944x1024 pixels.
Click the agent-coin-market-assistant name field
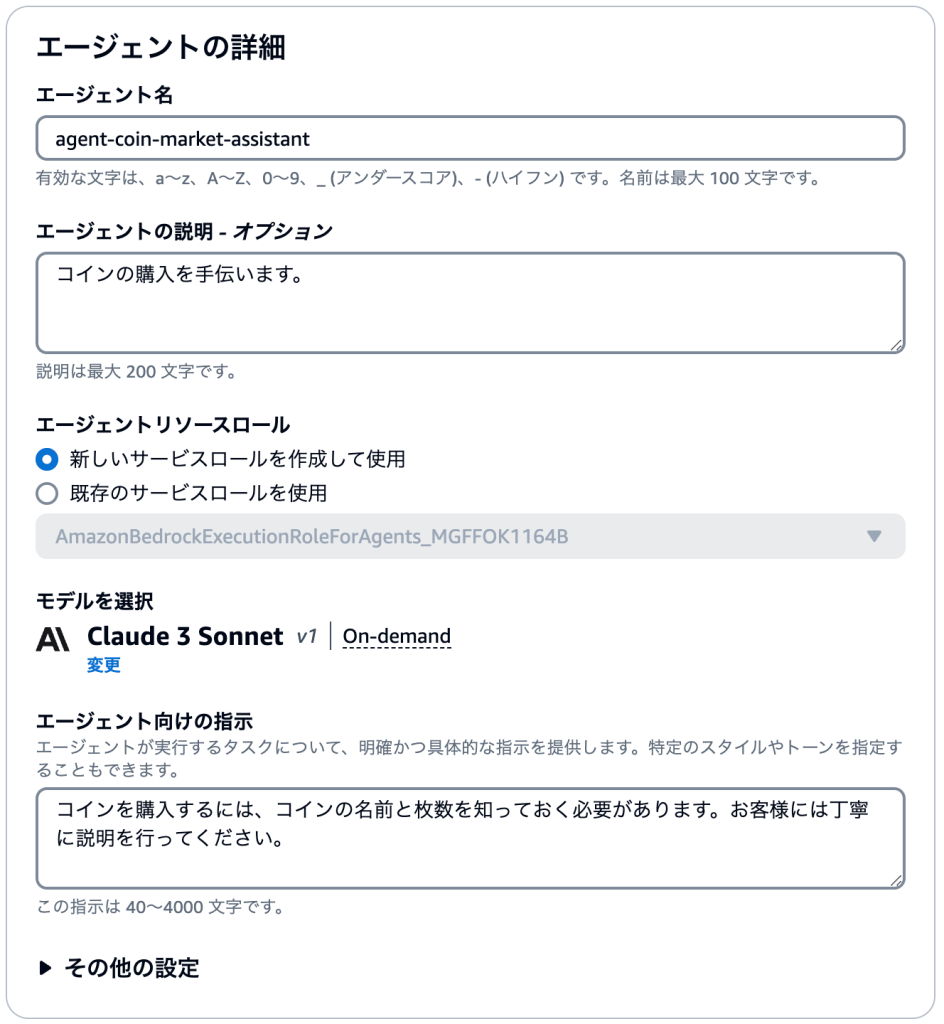click(470, 138)
